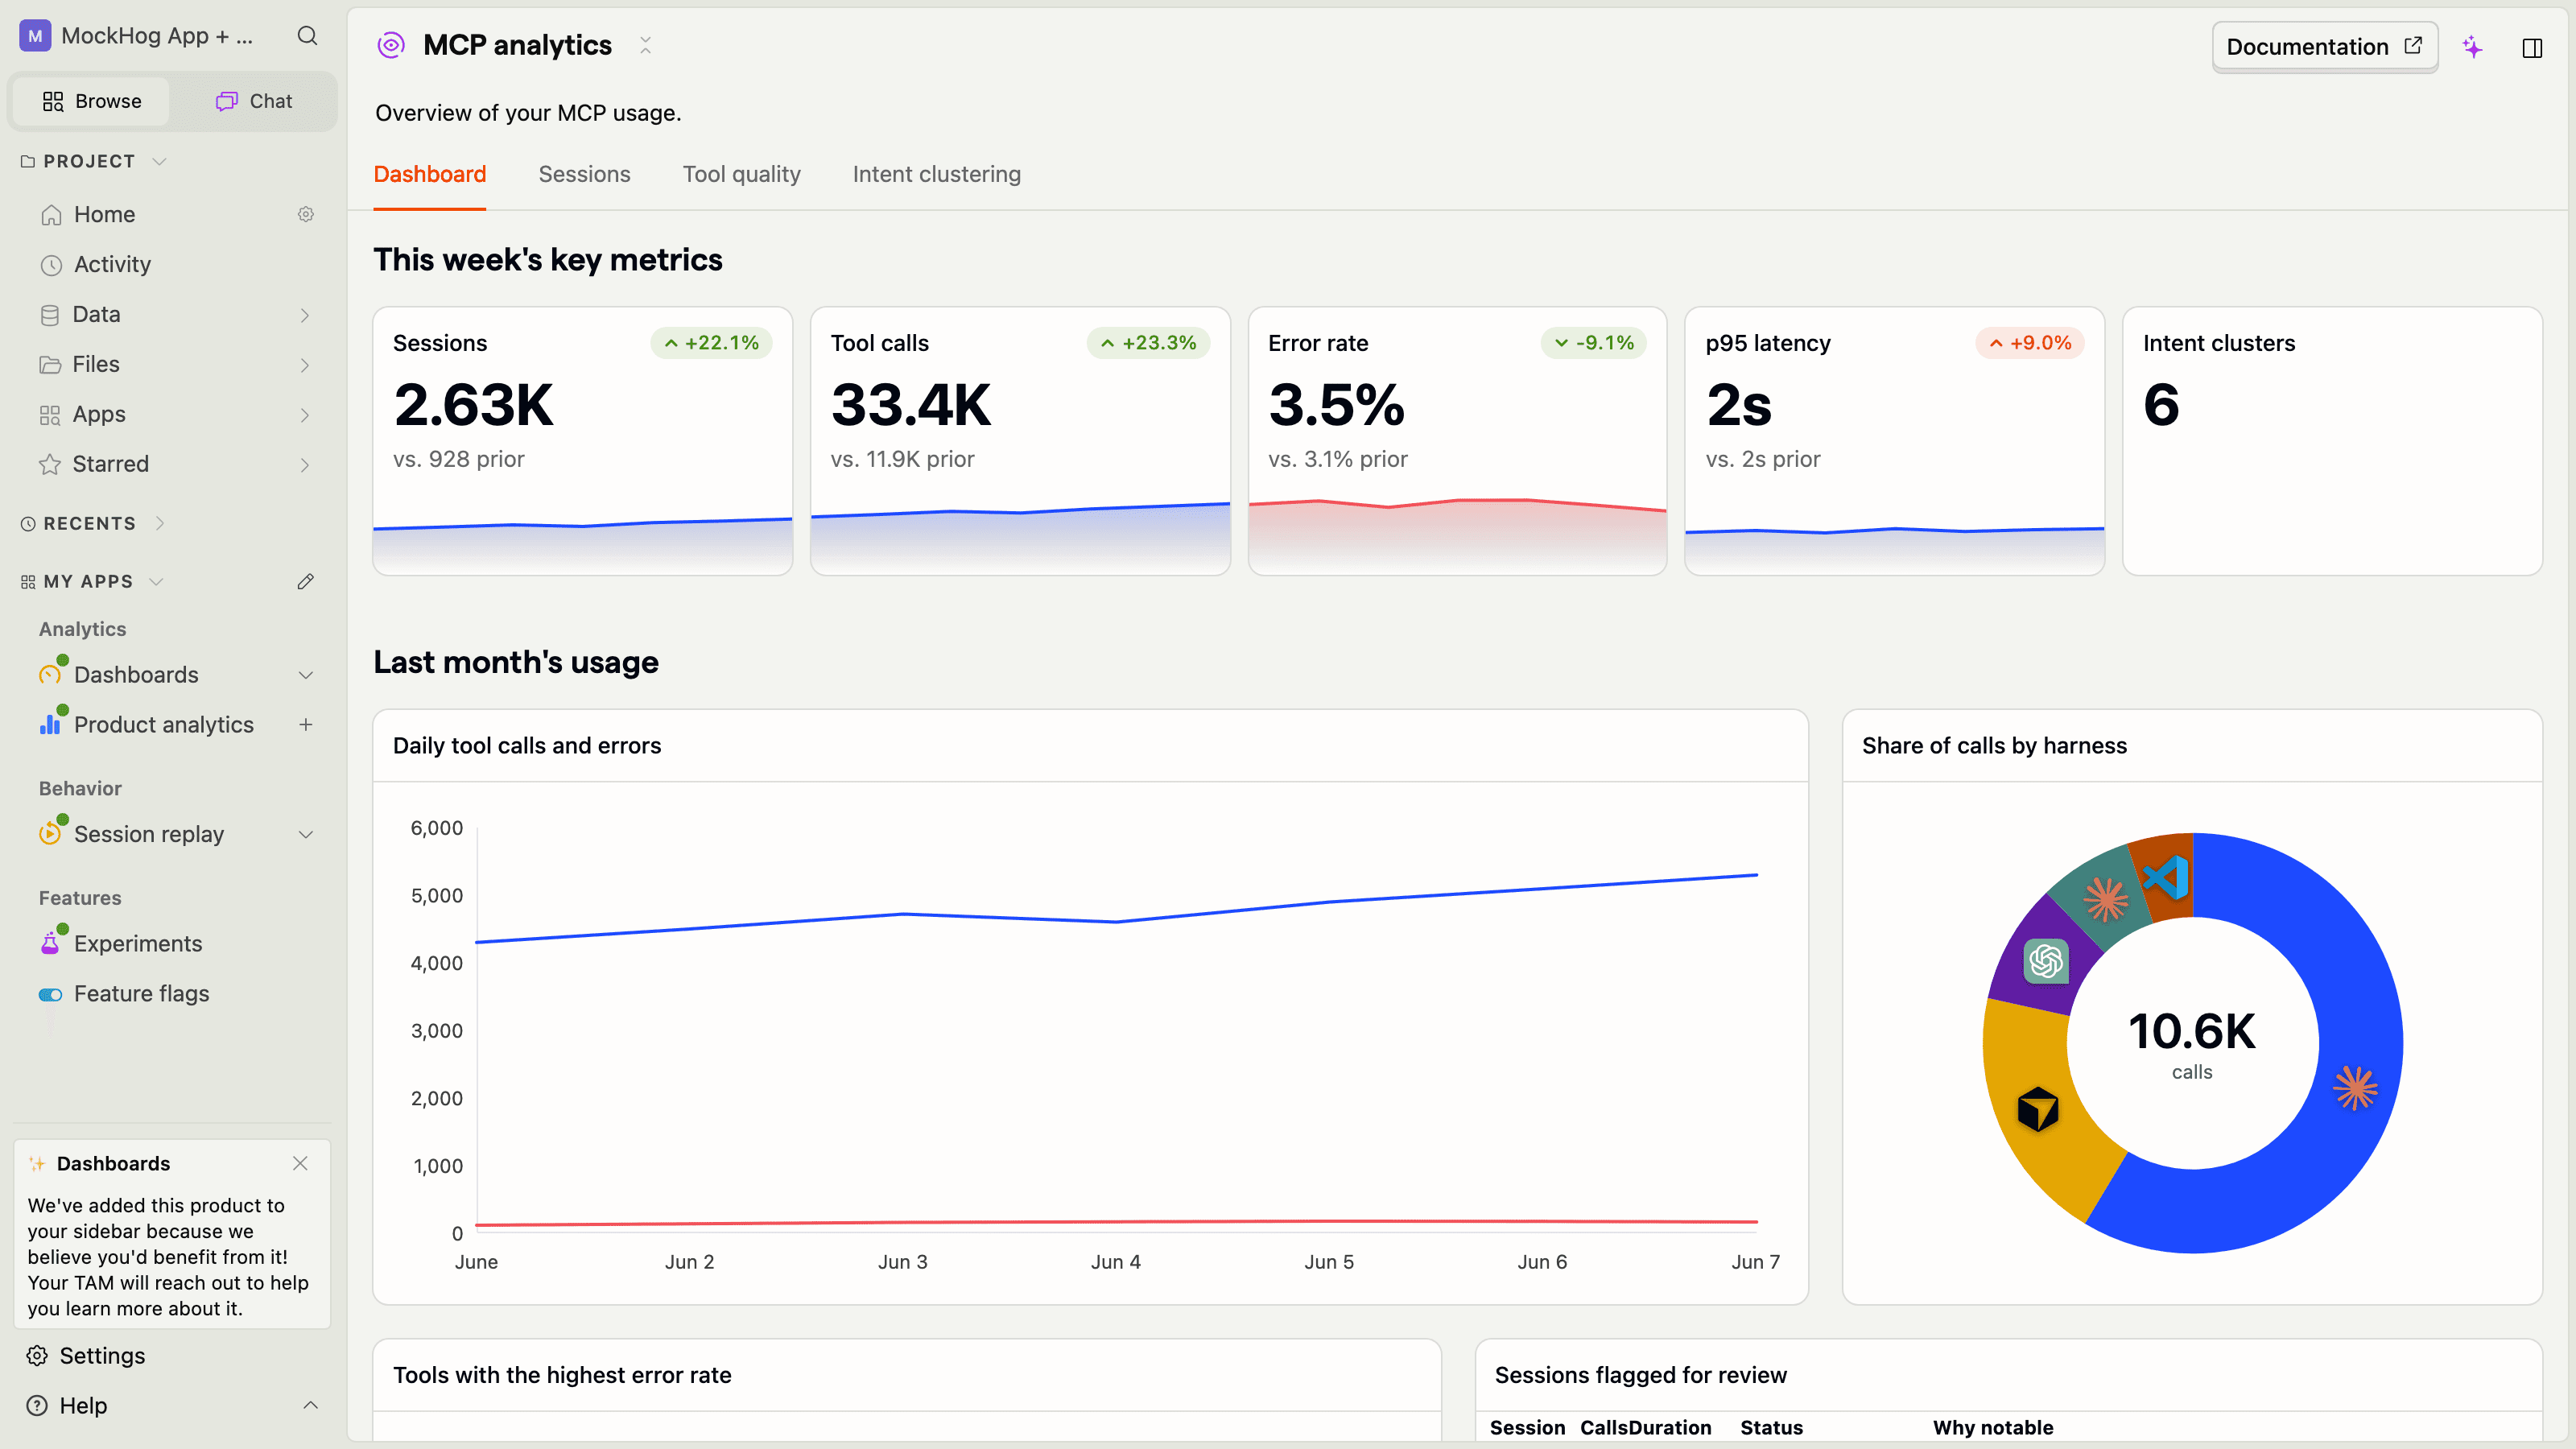Dismiss the Dashboards notice with the X

(300, 1163)
